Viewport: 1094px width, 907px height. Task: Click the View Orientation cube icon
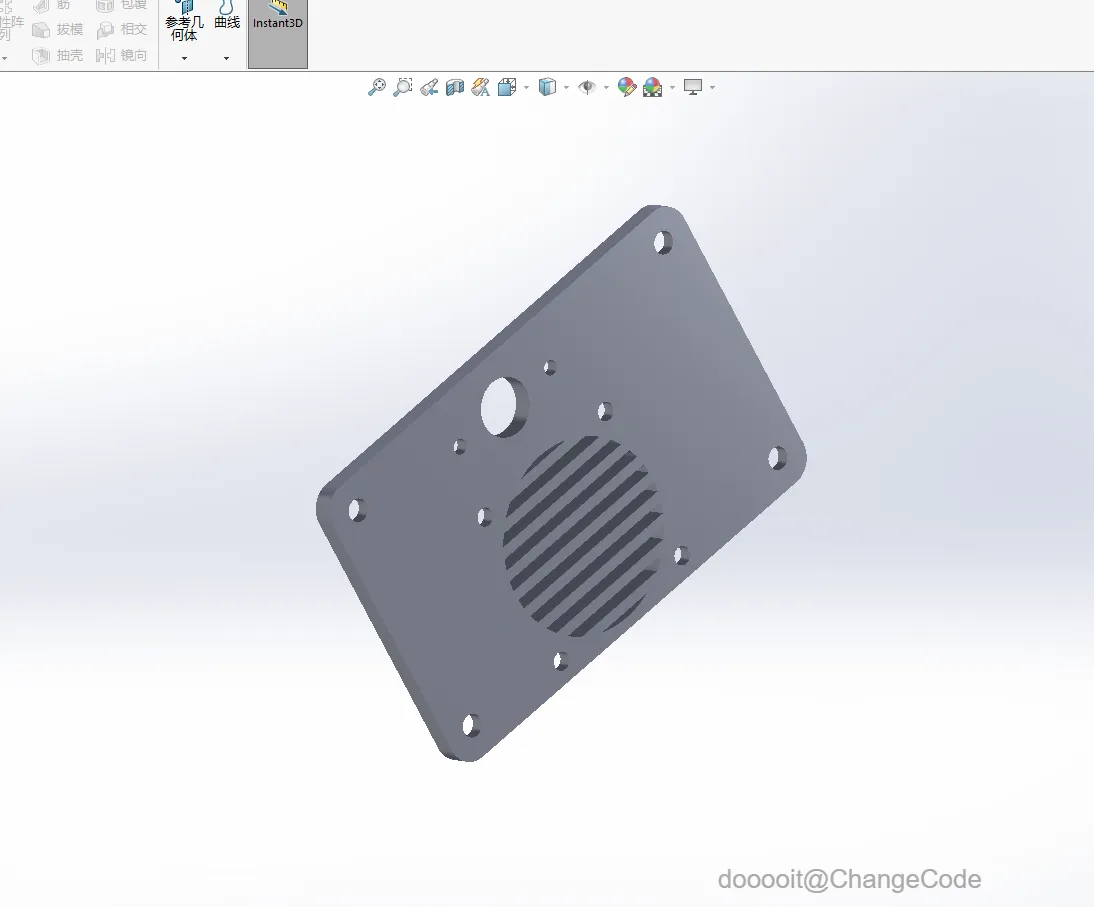[x=507, y=87]
